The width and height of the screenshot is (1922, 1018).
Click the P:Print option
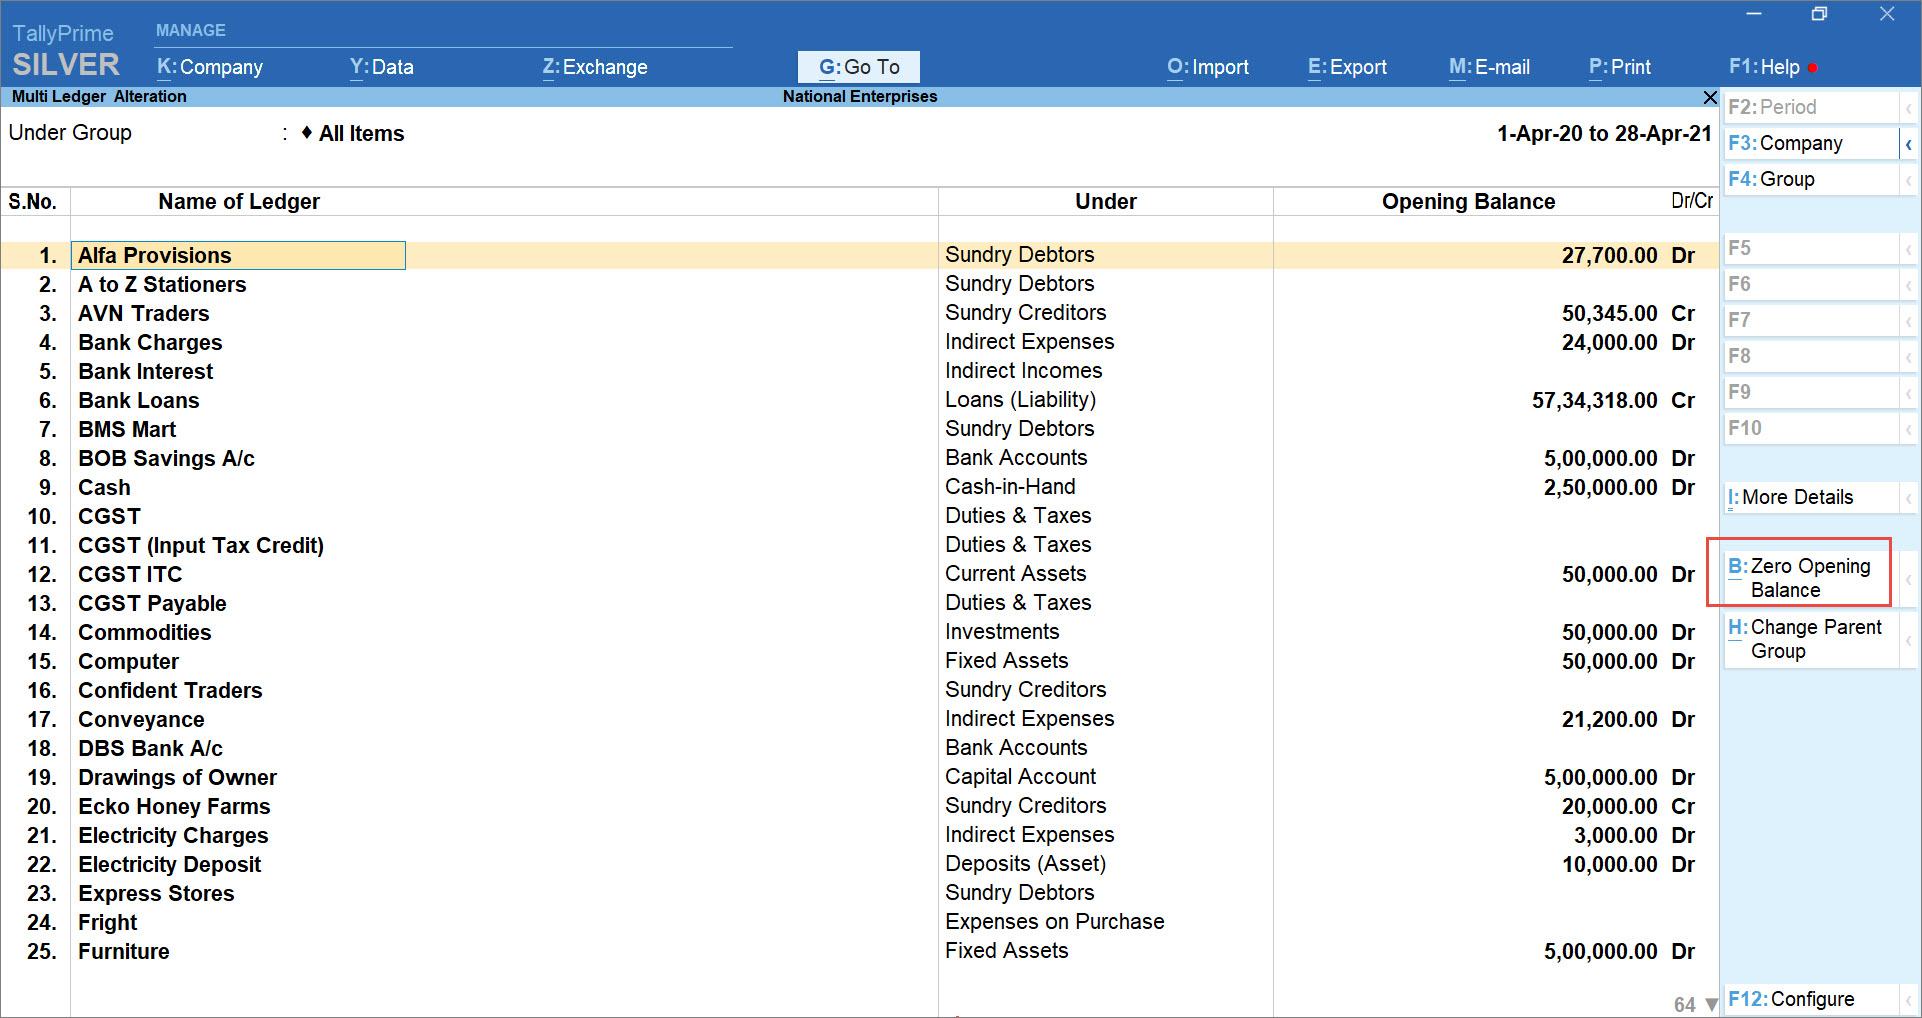click(1619, 67)
